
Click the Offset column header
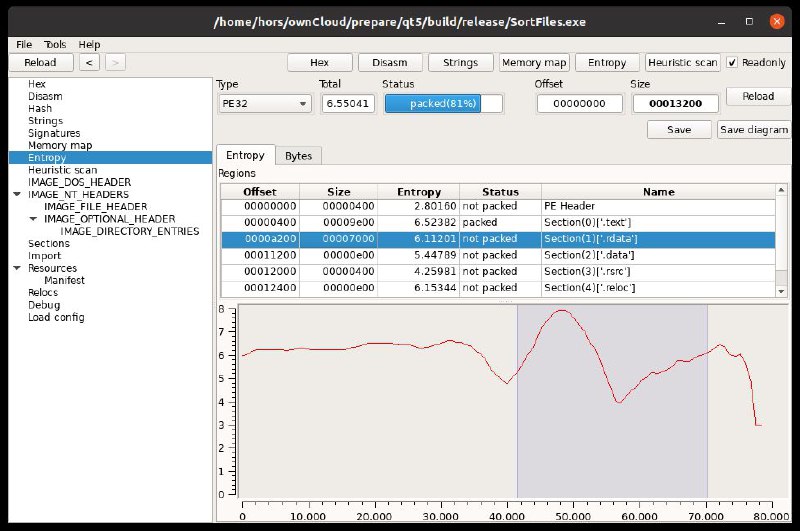(260, 192)
